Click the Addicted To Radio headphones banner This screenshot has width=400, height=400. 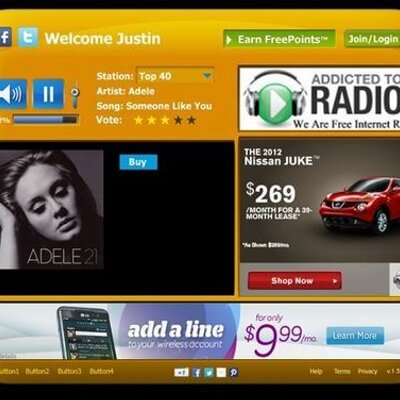(319, 99)
